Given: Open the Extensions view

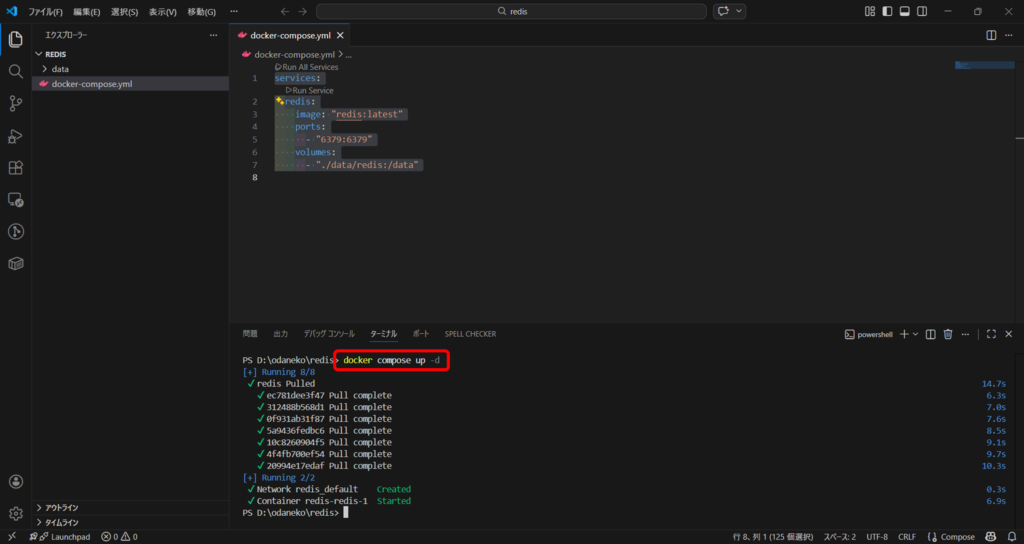Looking at the screenshot, I should (16, 168).
